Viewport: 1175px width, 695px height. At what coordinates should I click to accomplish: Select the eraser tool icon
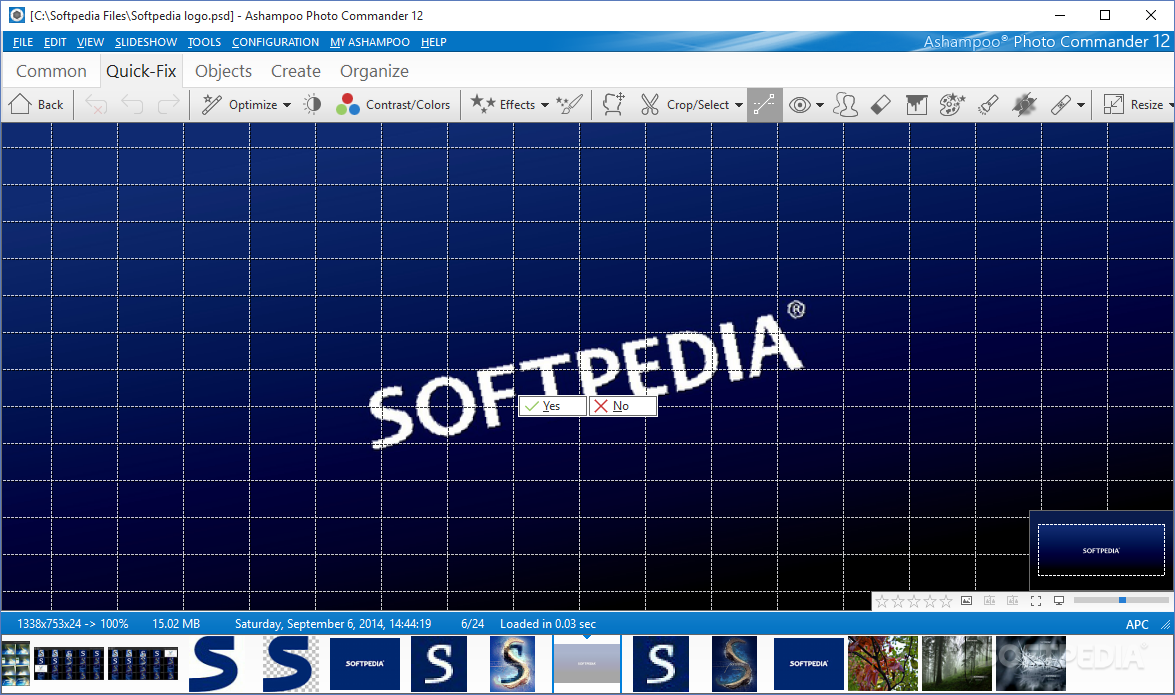tap(881, 105)
